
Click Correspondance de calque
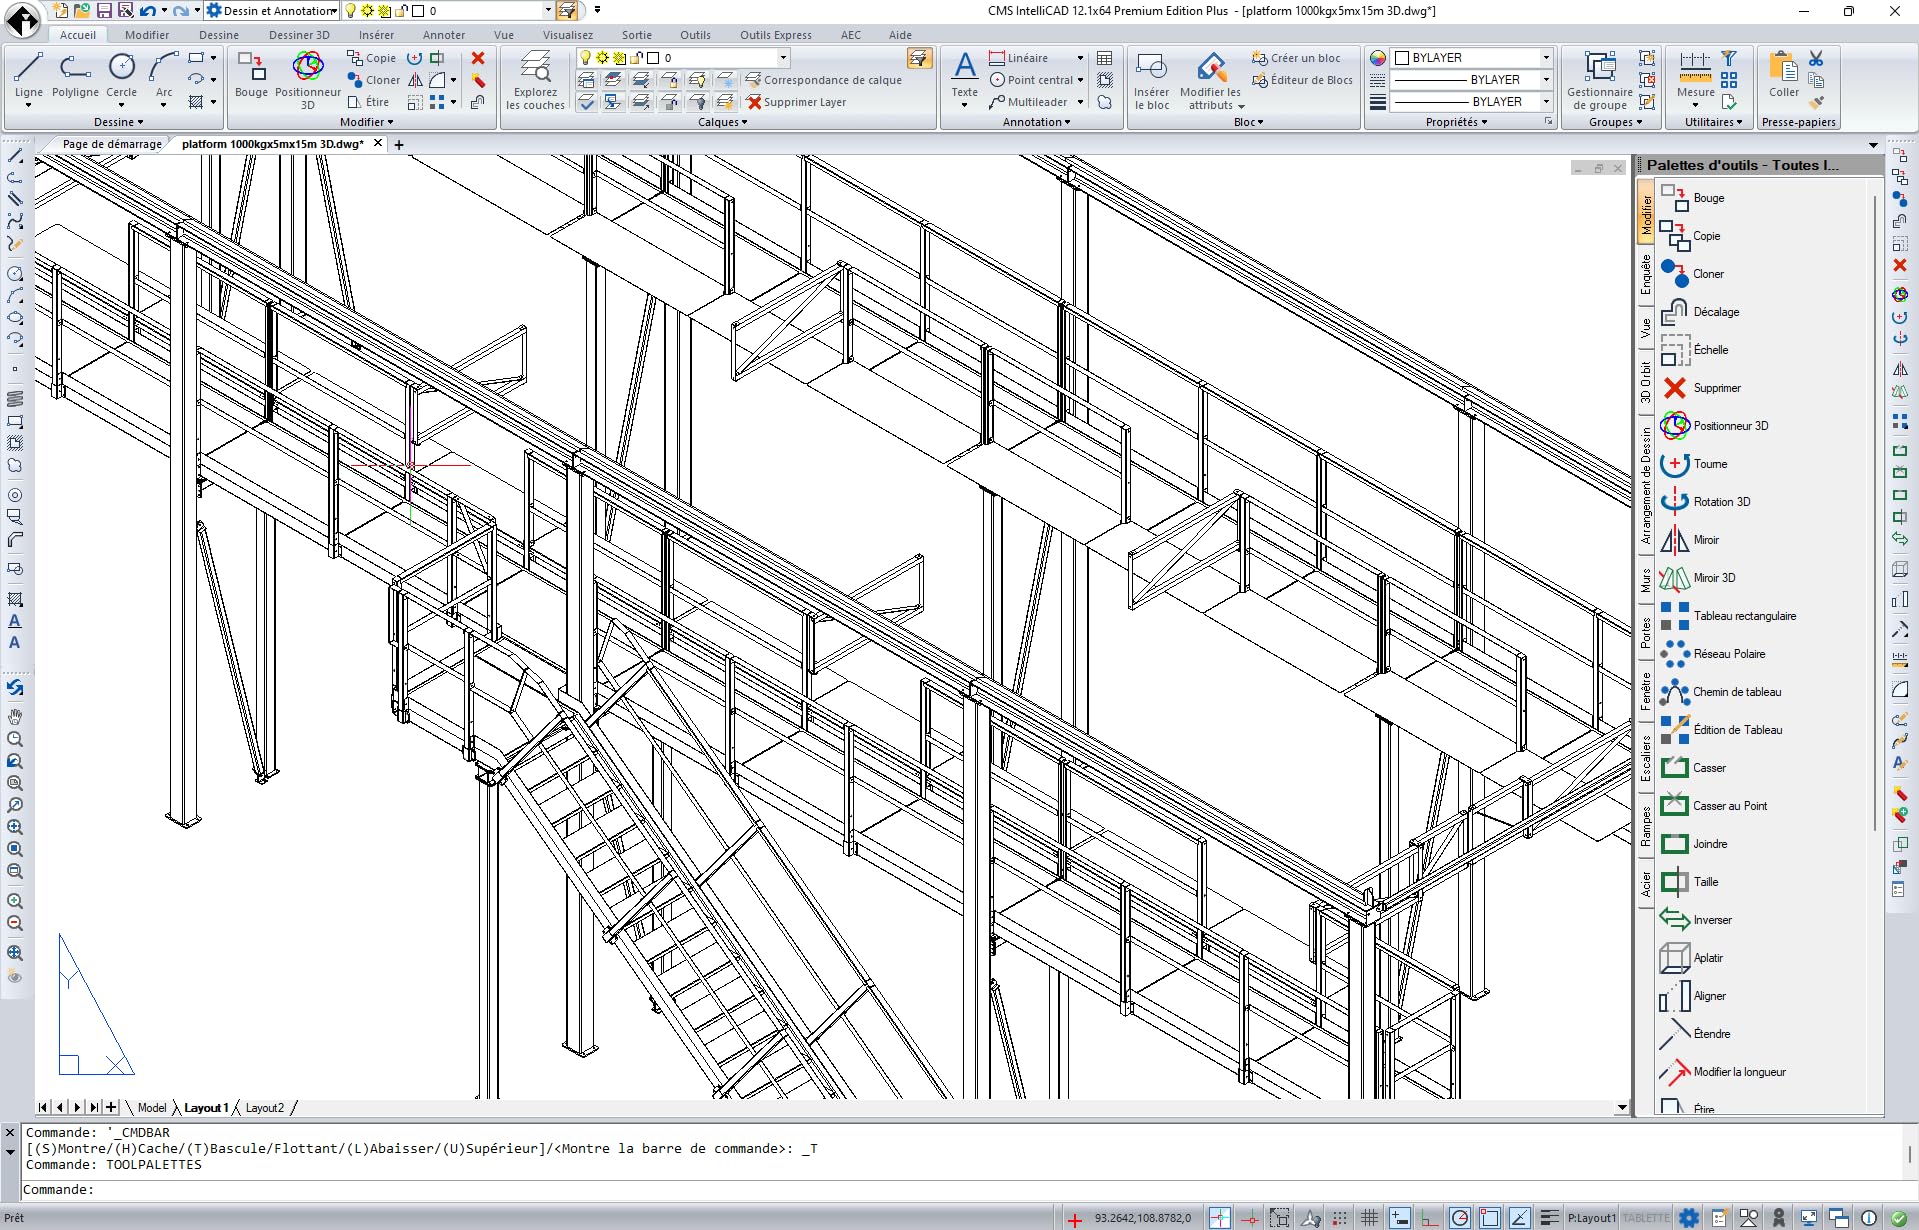coord(823,80)
